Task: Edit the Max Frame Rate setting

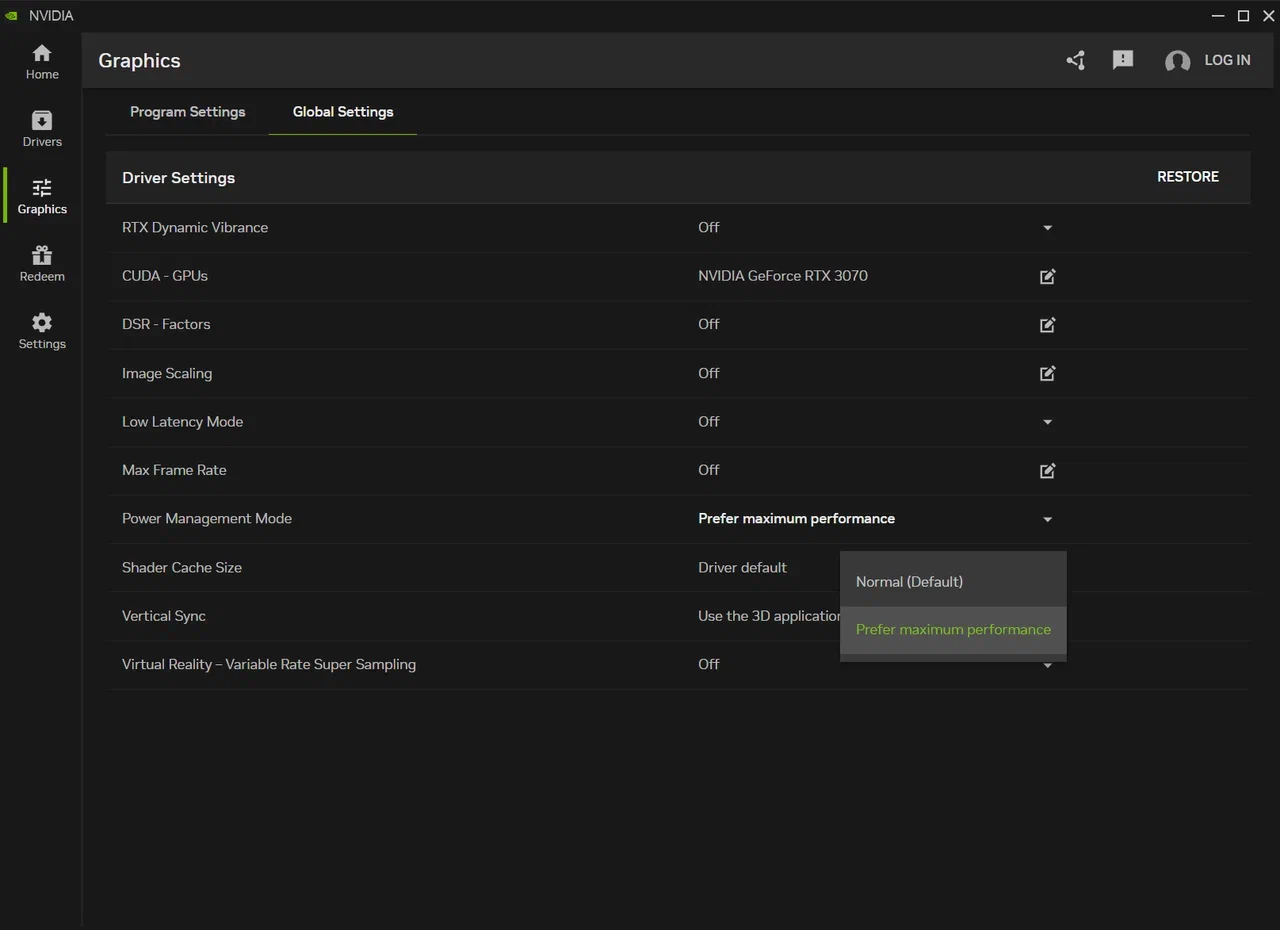Action: [1047, 470]
